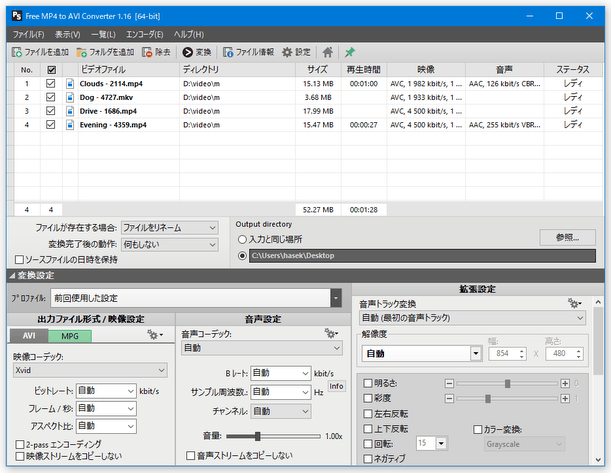Open the video bitrate ビットレート dropdown
The image size is (611, 473).
[106, 391]
